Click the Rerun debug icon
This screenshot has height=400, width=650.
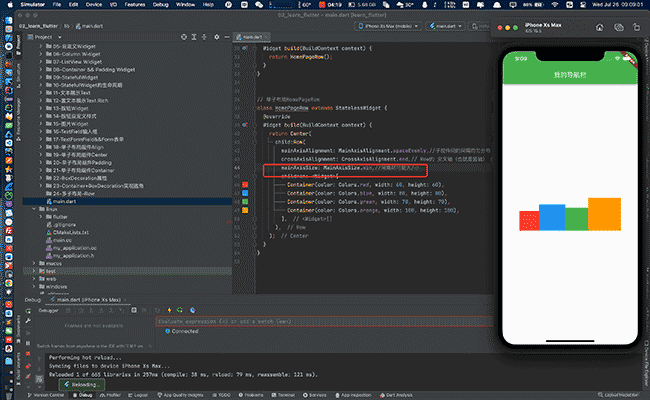pos(28,311)
